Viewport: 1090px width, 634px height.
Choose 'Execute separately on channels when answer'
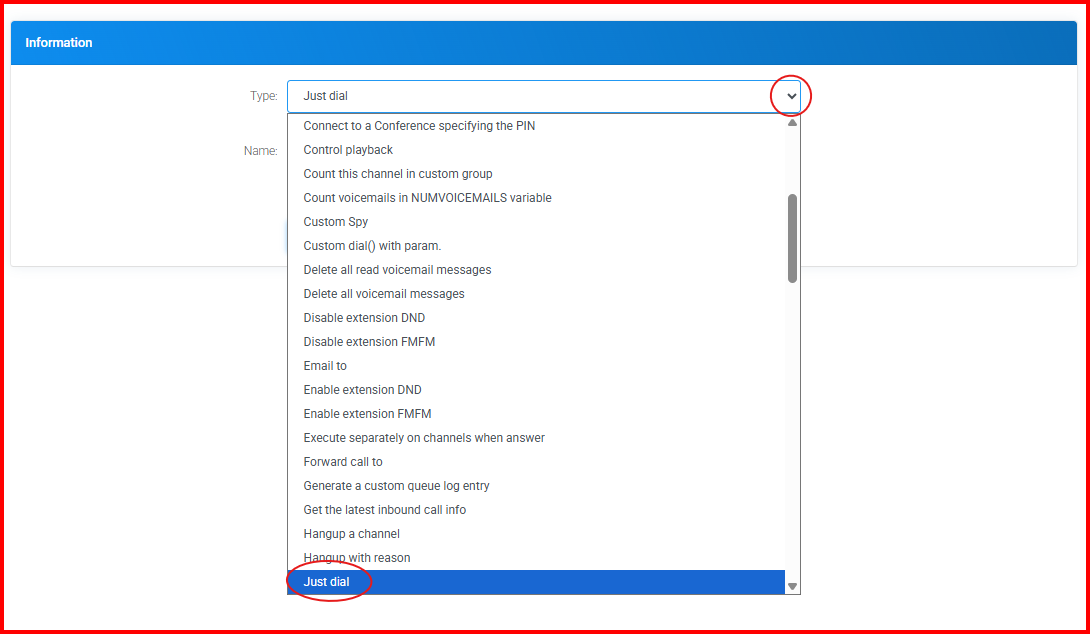pyautogui.click(x=424, y=438)
